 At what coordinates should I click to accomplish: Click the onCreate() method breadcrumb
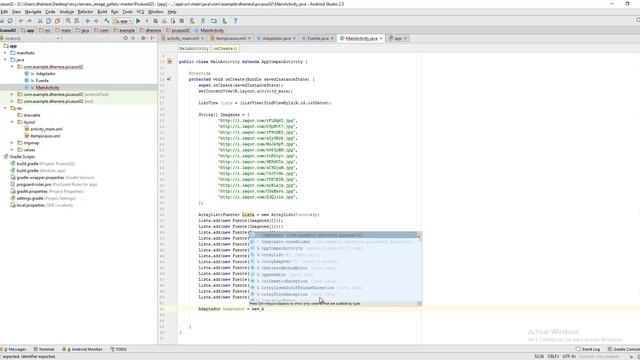(x=225, y=49)
